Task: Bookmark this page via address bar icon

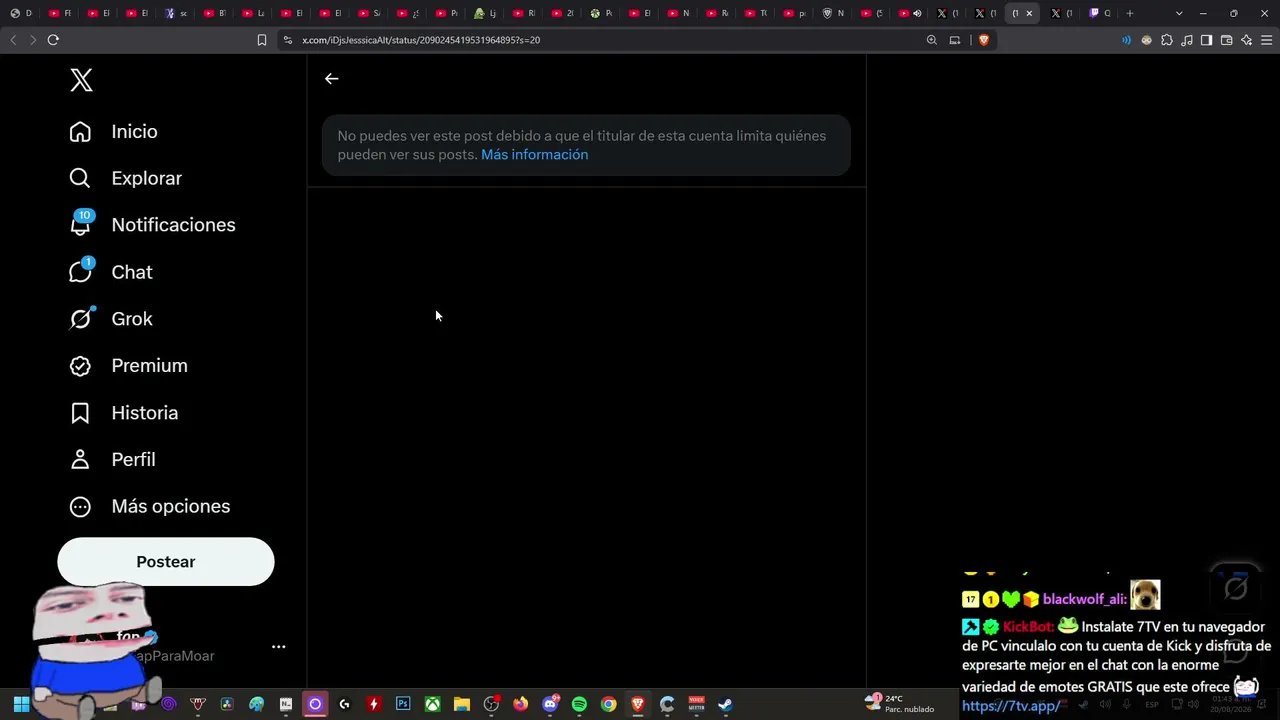Action: [x=262, y=40]
